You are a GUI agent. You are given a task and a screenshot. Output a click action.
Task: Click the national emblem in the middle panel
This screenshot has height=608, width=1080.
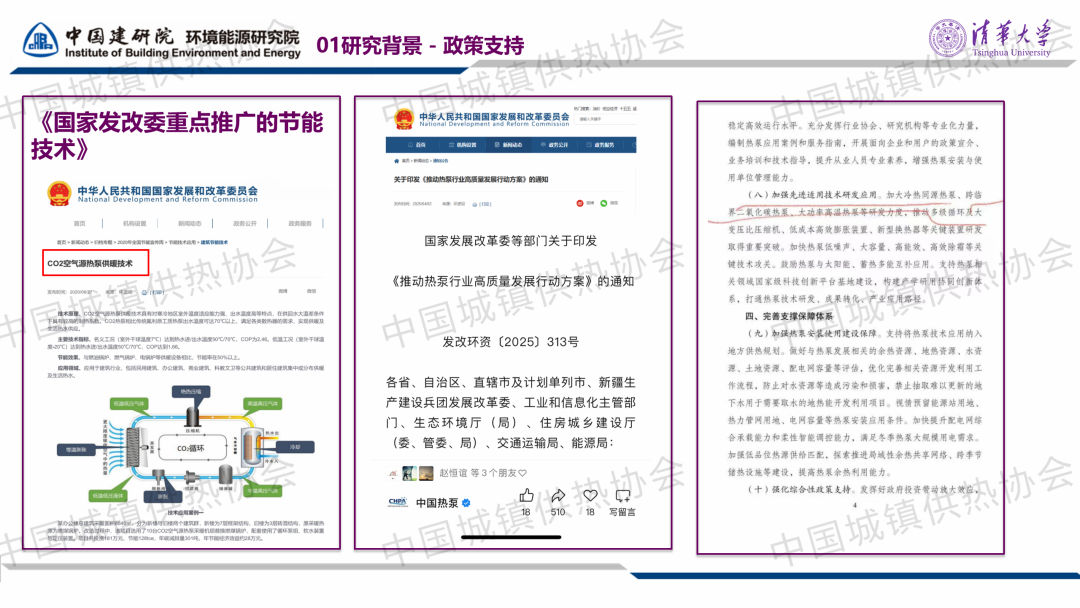coord(402,121)
